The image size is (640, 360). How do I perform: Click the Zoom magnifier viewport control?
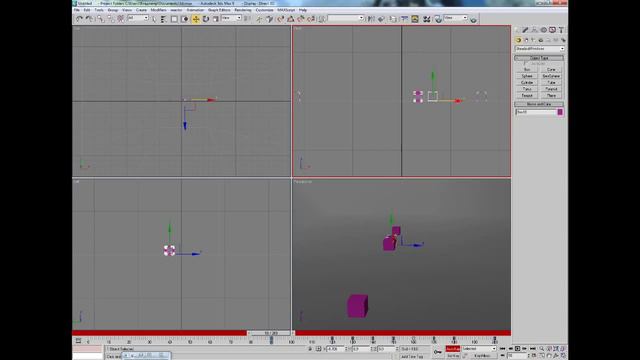point(541,349)
